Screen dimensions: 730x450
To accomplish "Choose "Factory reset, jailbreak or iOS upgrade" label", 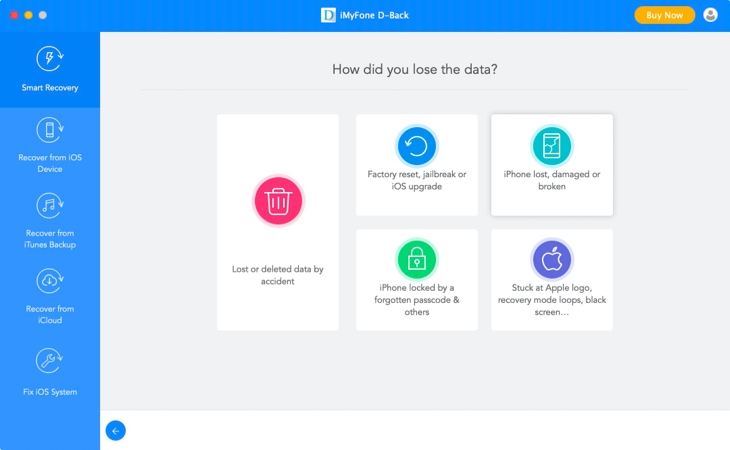I will click(417, 180).
